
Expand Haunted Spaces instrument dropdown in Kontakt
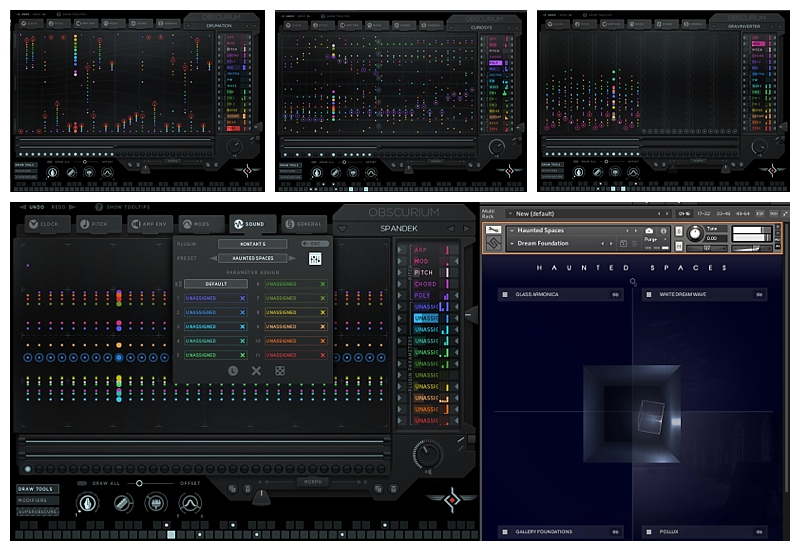(x=512, y=231)
